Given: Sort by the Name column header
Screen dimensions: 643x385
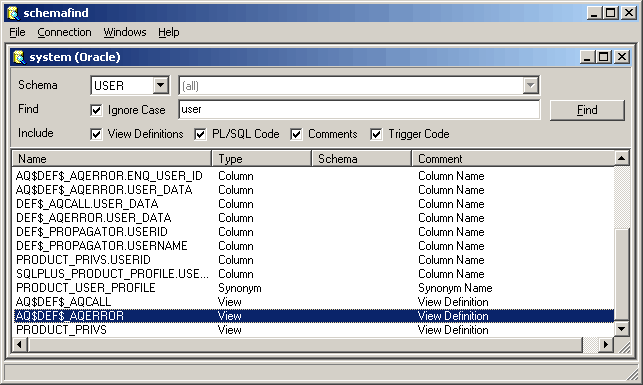Looking at the screenshot, I should tap(112, 159).
